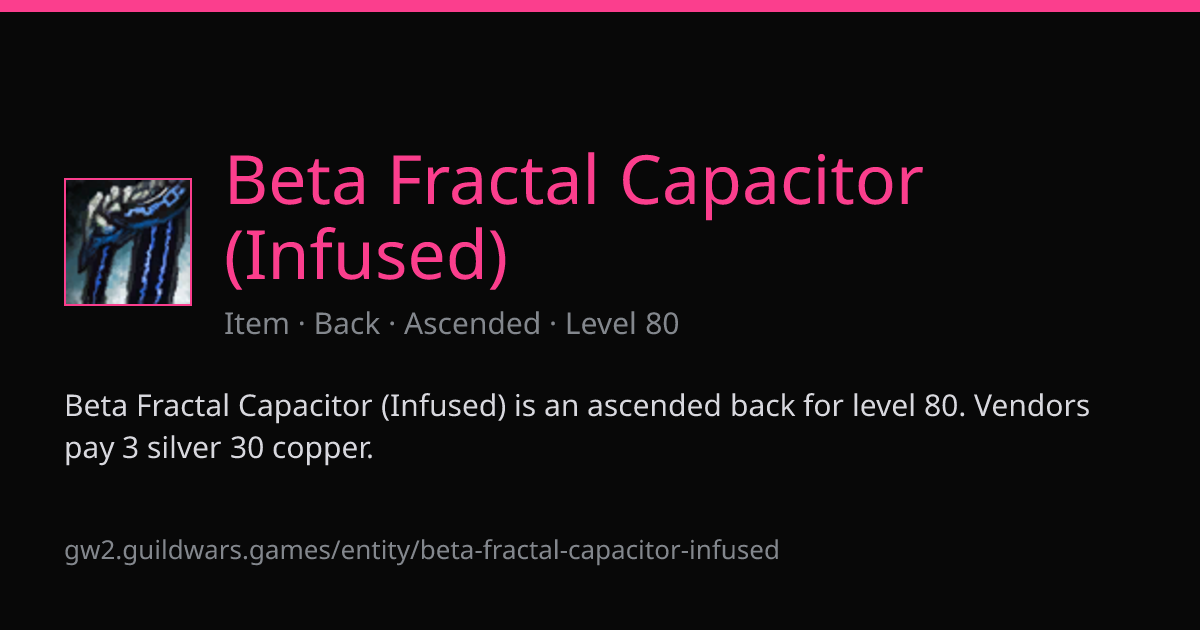
Task: Click the Beta Fractal Capacitor item icon
Action: 128,242
